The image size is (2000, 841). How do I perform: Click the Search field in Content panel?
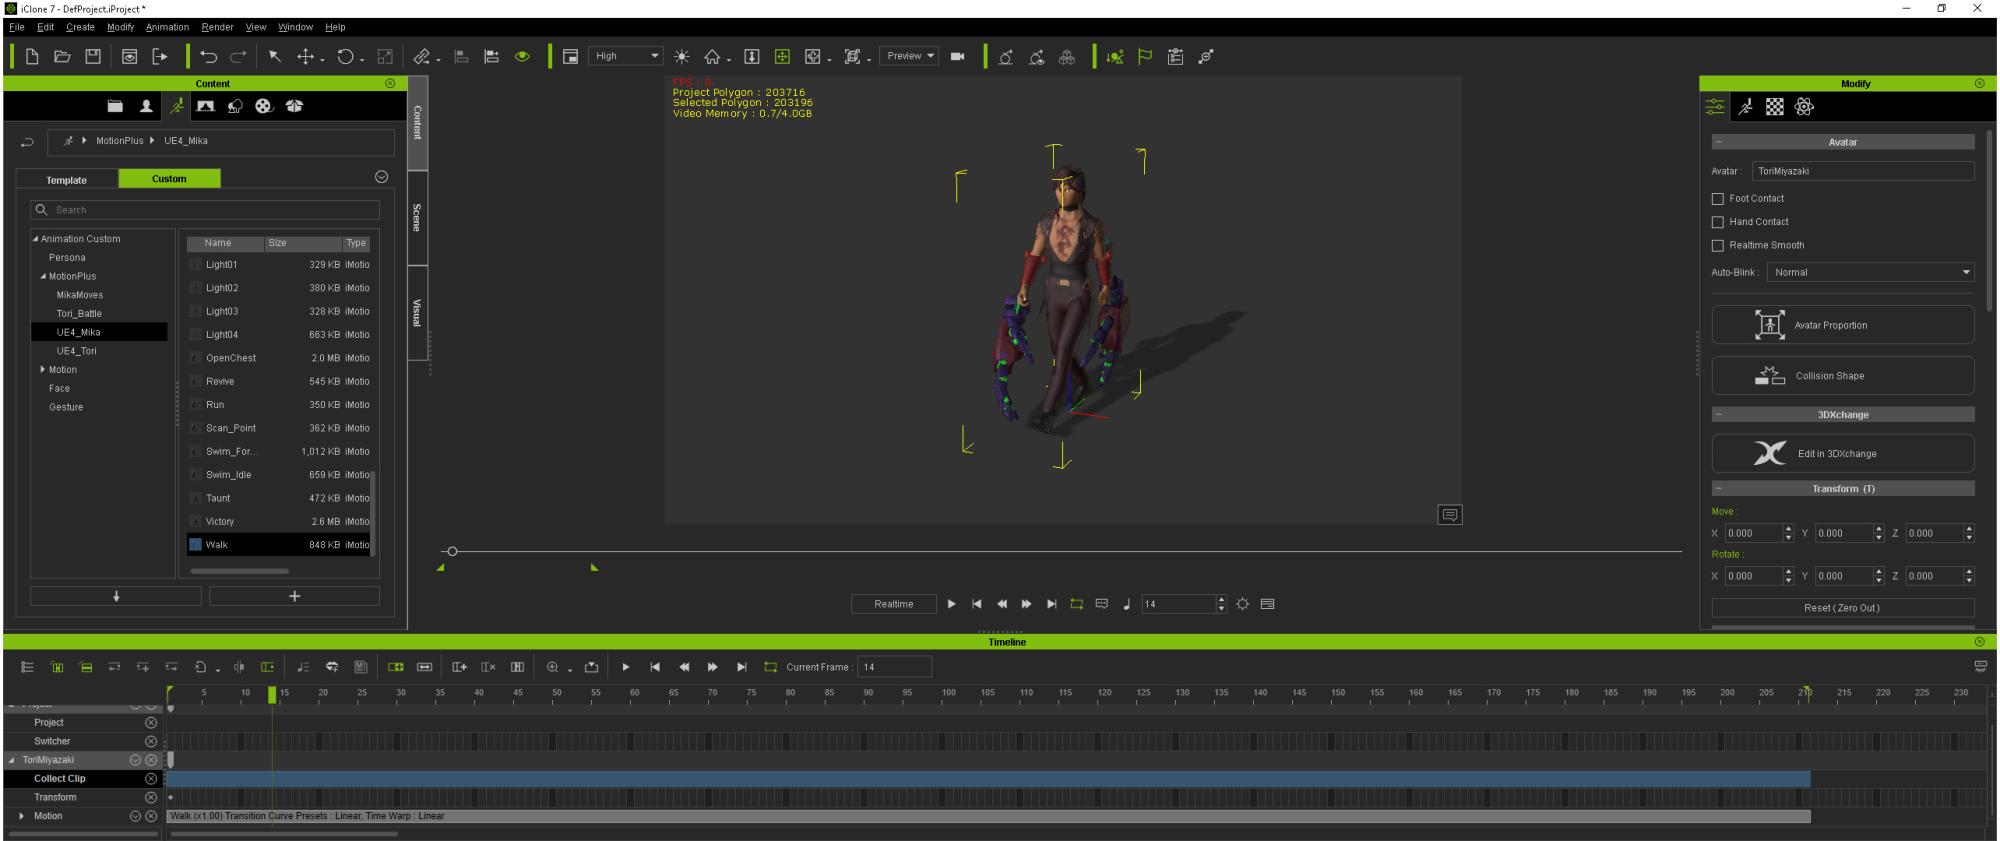click(x=205, y=210)
